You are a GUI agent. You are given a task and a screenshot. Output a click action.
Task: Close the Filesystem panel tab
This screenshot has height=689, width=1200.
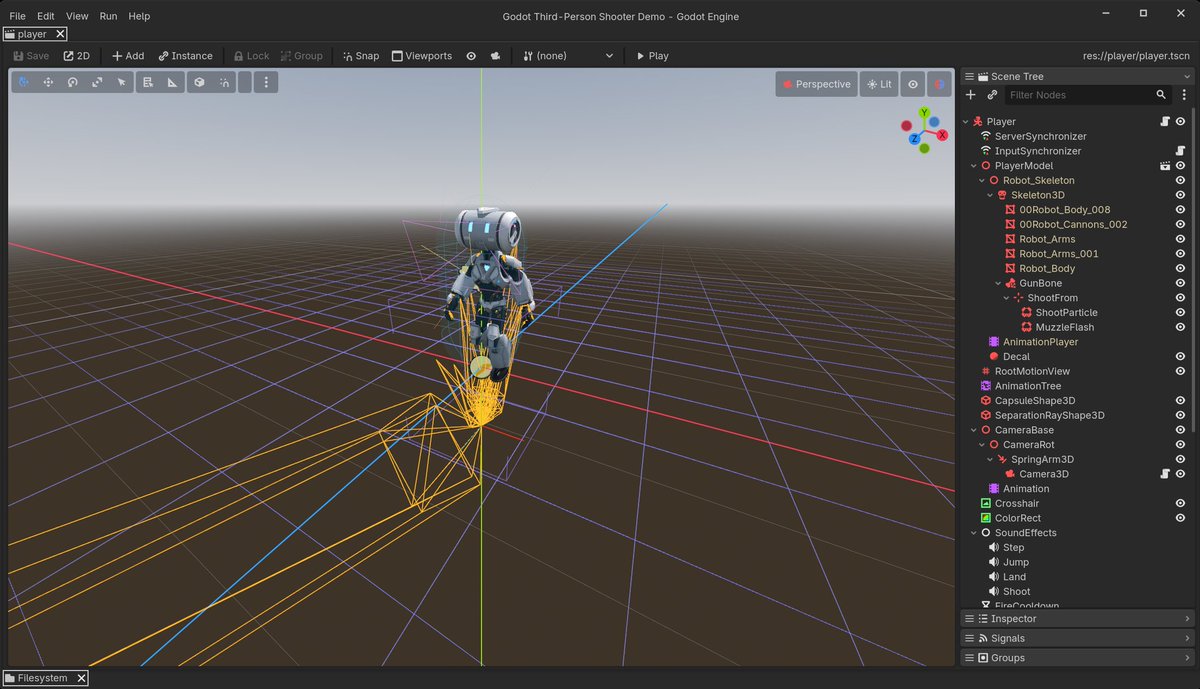81,678
